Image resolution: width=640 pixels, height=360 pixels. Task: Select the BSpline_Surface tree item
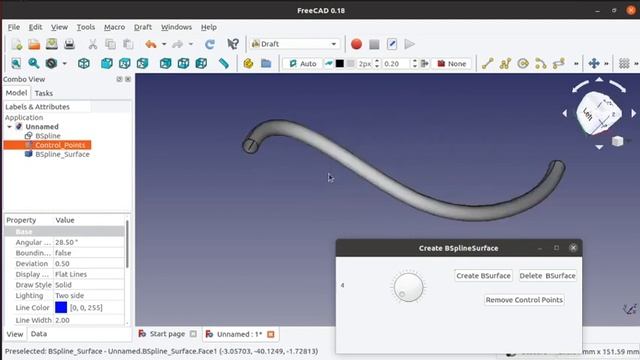tap(62, 154)
